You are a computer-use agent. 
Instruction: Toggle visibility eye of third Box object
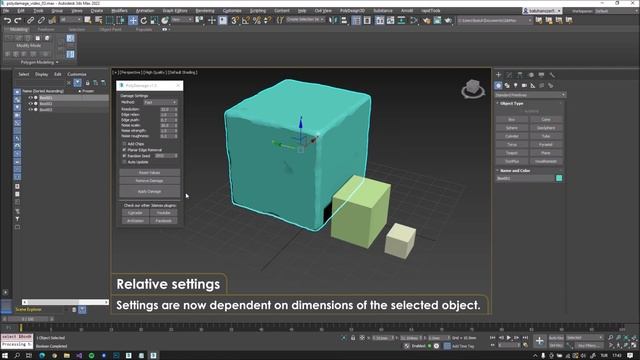pyautogui.click(x=30, y=109)
